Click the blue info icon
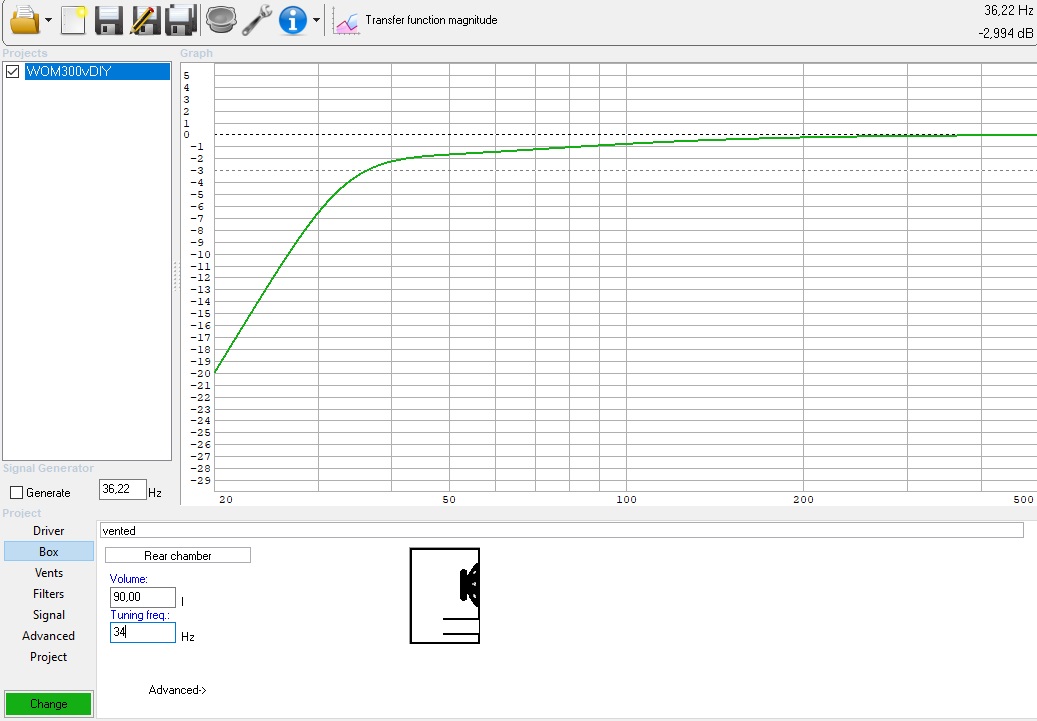Image resolution: width=1037 pixels, height=721 pixels. 292,19
